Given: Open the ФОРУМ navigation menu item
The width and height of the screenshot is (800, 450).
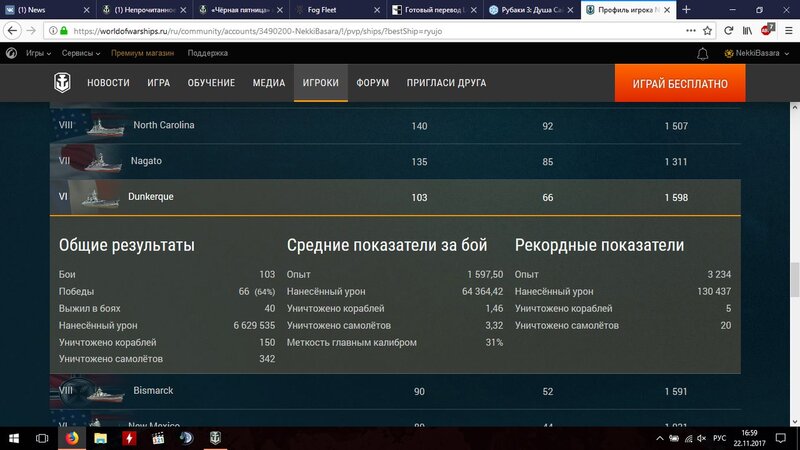Looking at the screenshot, I should 373,84.
